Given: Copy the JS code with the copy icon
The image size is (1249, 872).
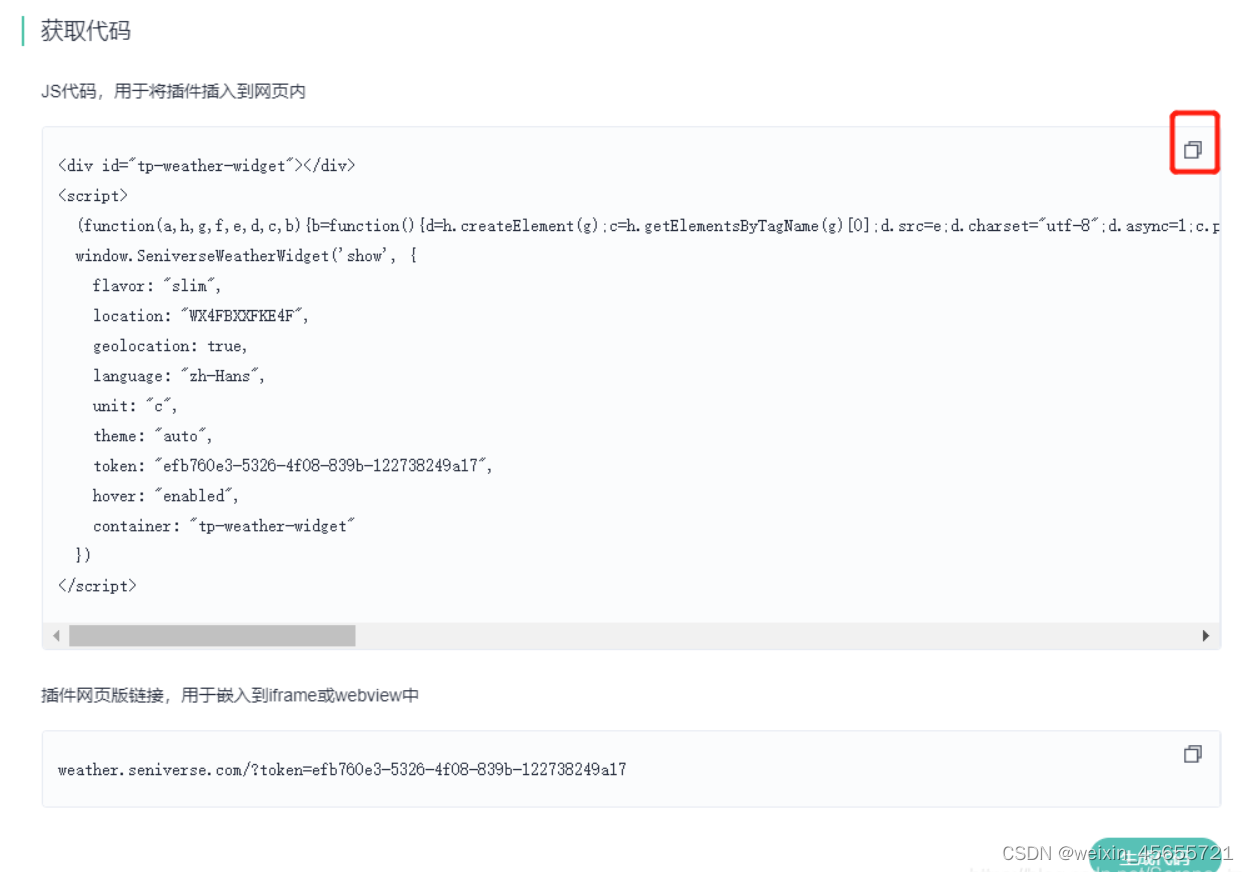Looking at the screenshot, I should pos(1192,150).
